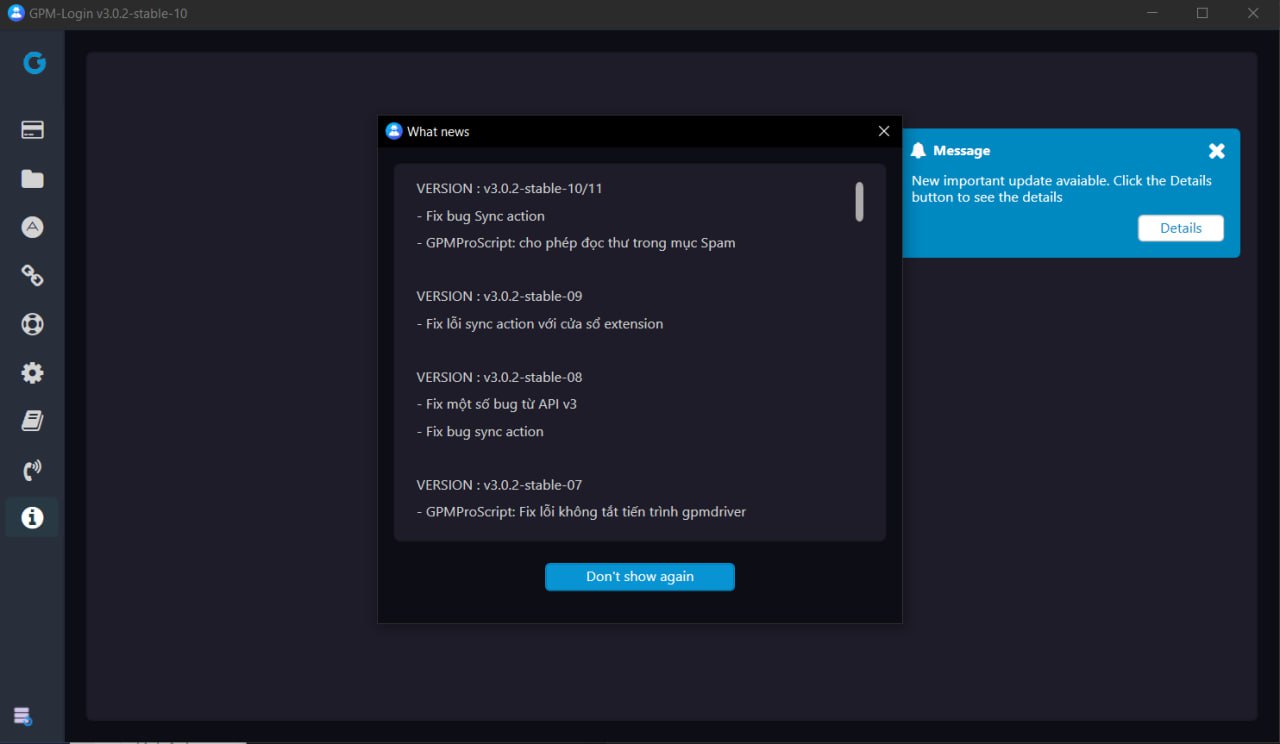Click the phone call icon in the sidebar
1280x744 pixels.
pyautogui.click(x=32, y=470)
